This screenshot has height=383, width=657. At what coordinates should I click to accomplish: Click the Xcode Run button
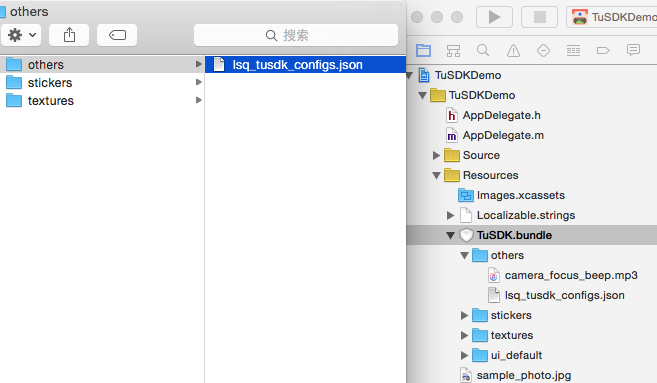tap(494, 17)
